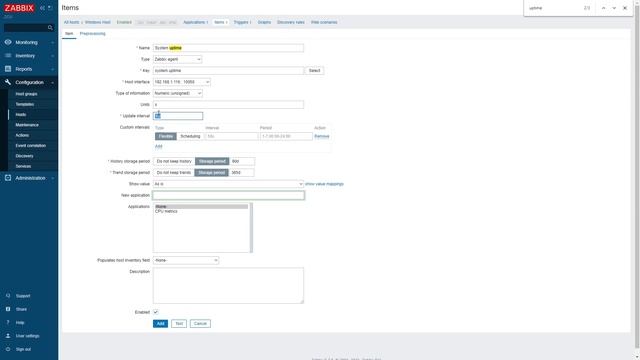Click the Units input field
This screenshot has width=640, height=360.
[228, 104]
